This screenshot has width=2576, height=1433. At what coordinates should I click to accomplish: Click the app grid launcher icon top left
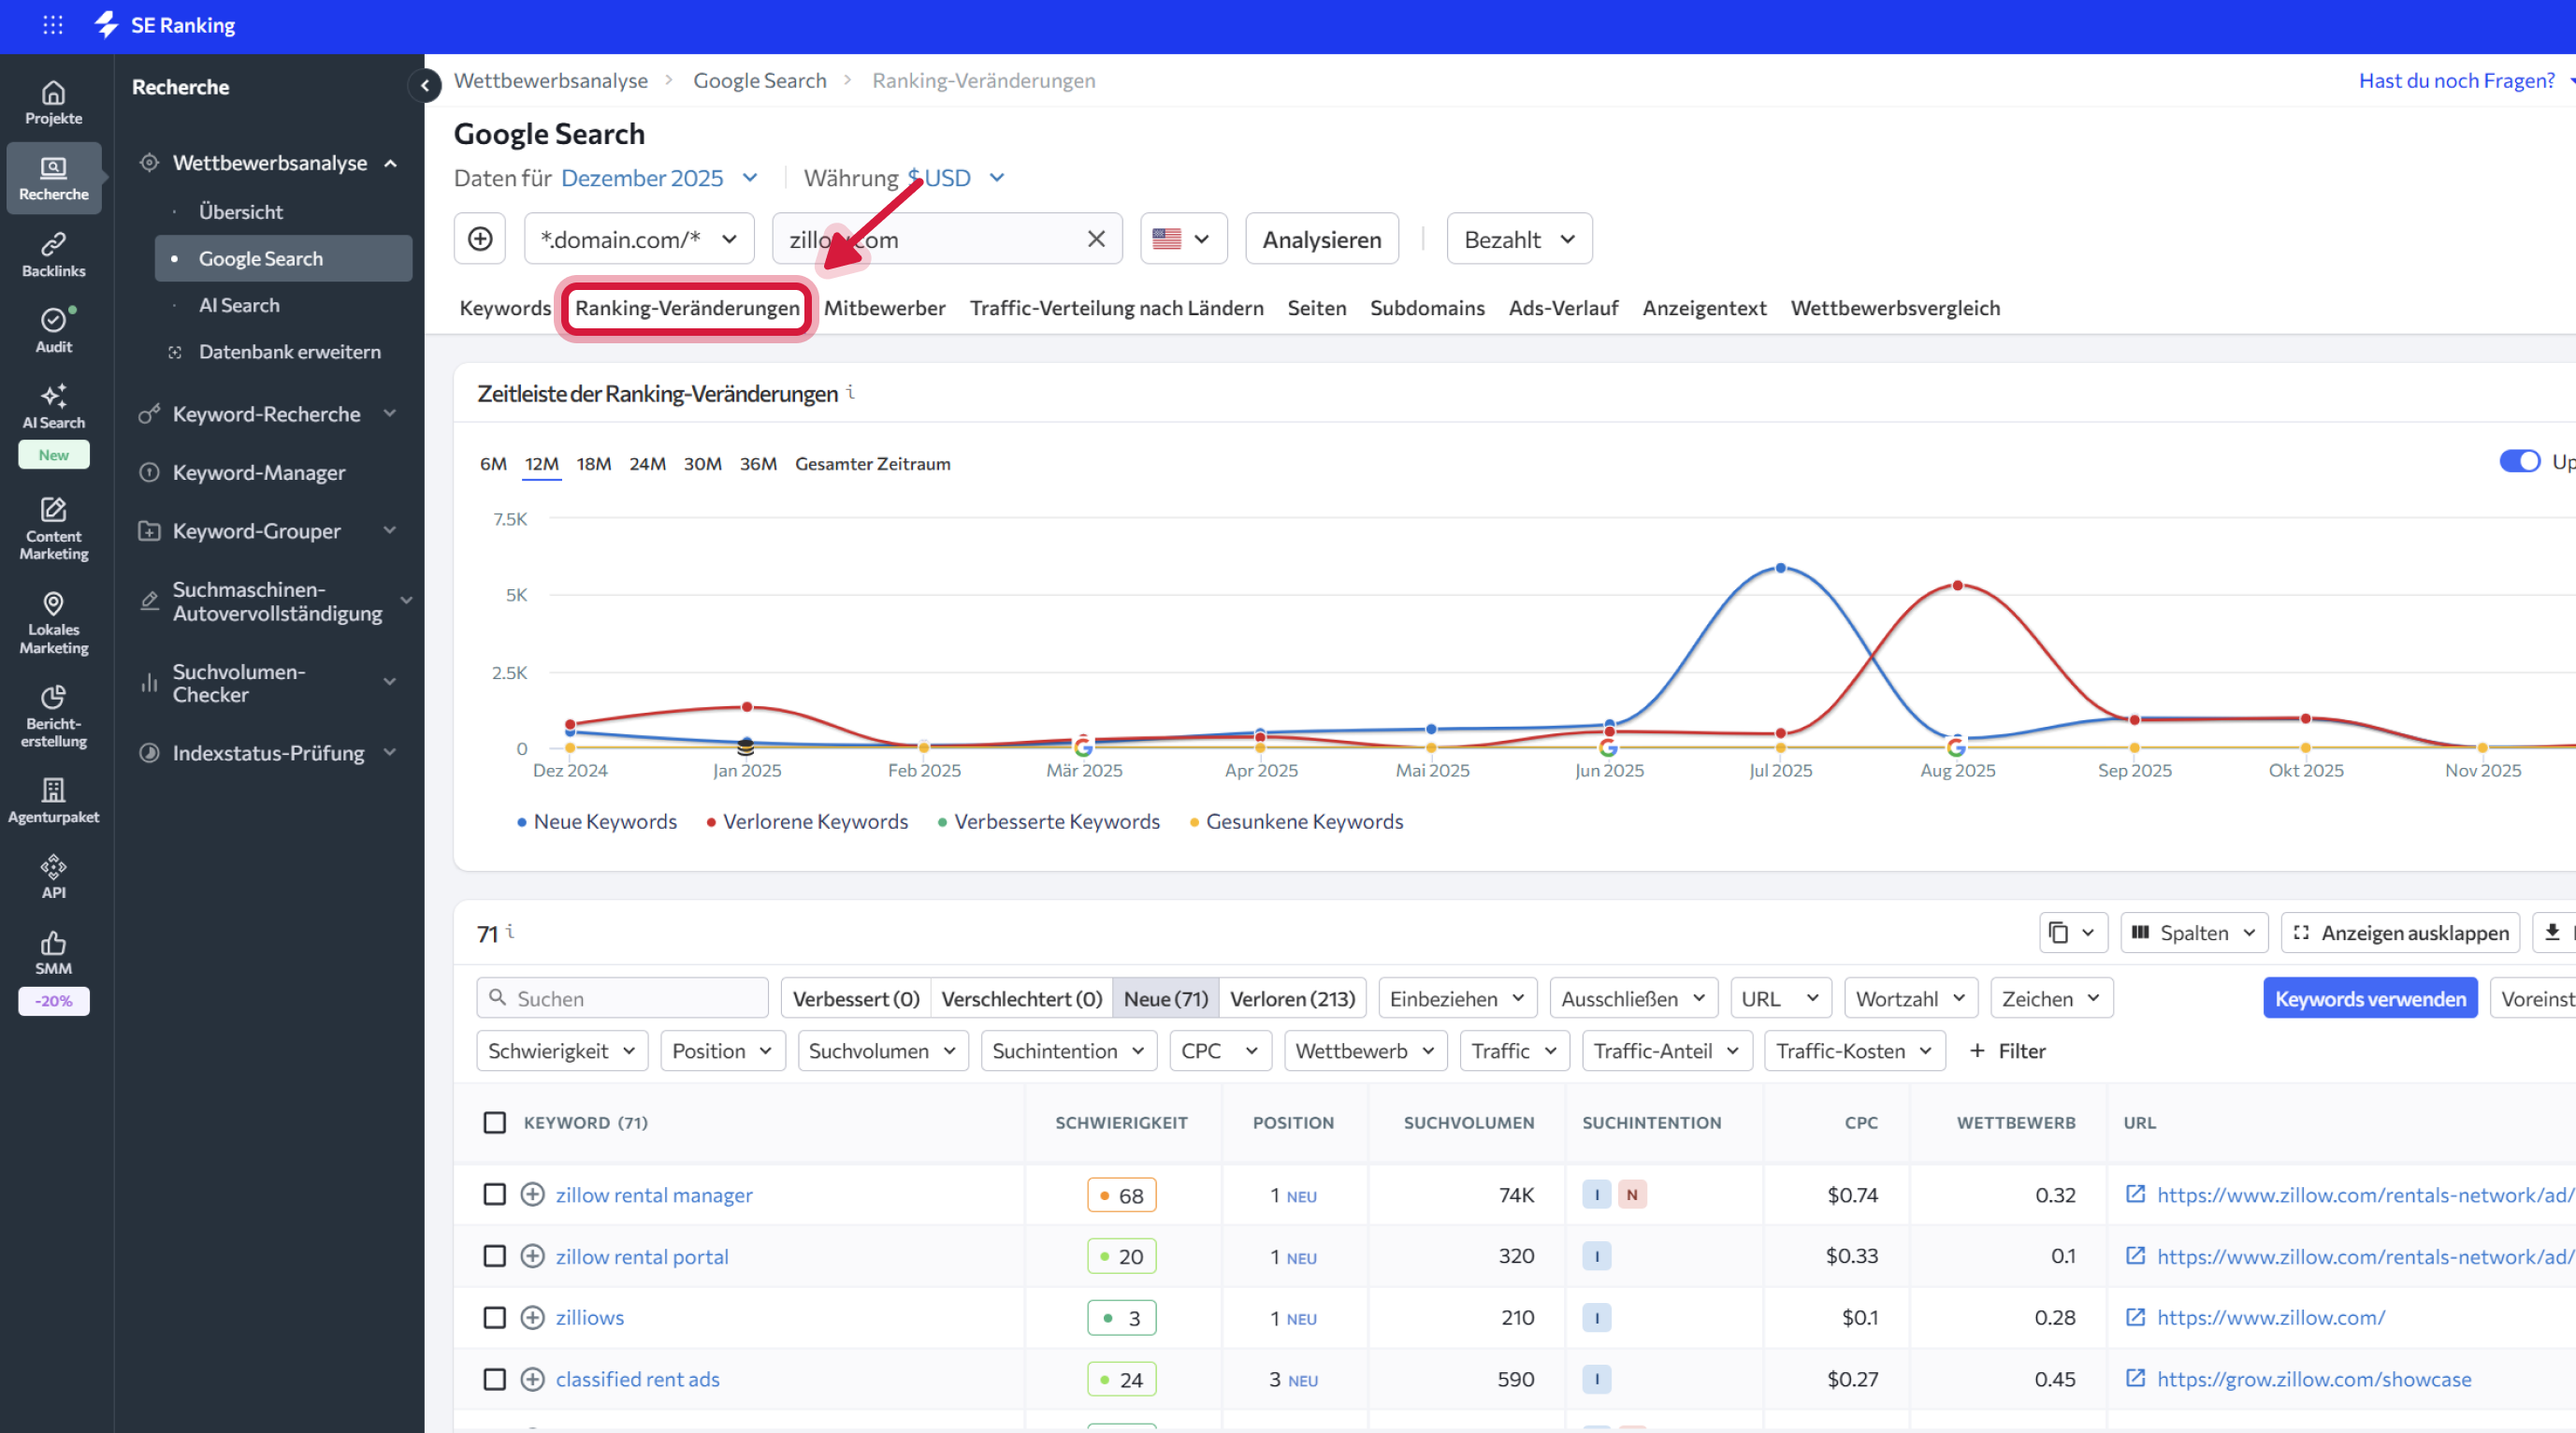[x=53, y=25]
